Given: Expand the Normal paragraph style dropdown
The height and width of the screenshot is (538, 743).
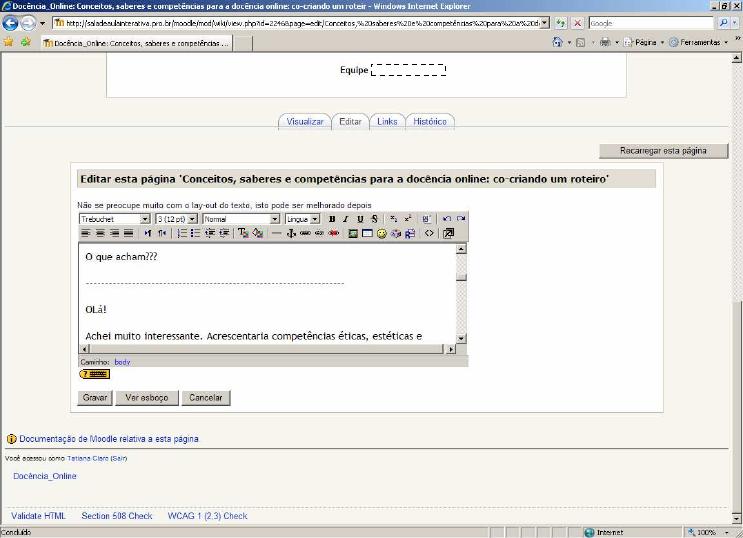Looking at the screenshot, I should (275, 219).
